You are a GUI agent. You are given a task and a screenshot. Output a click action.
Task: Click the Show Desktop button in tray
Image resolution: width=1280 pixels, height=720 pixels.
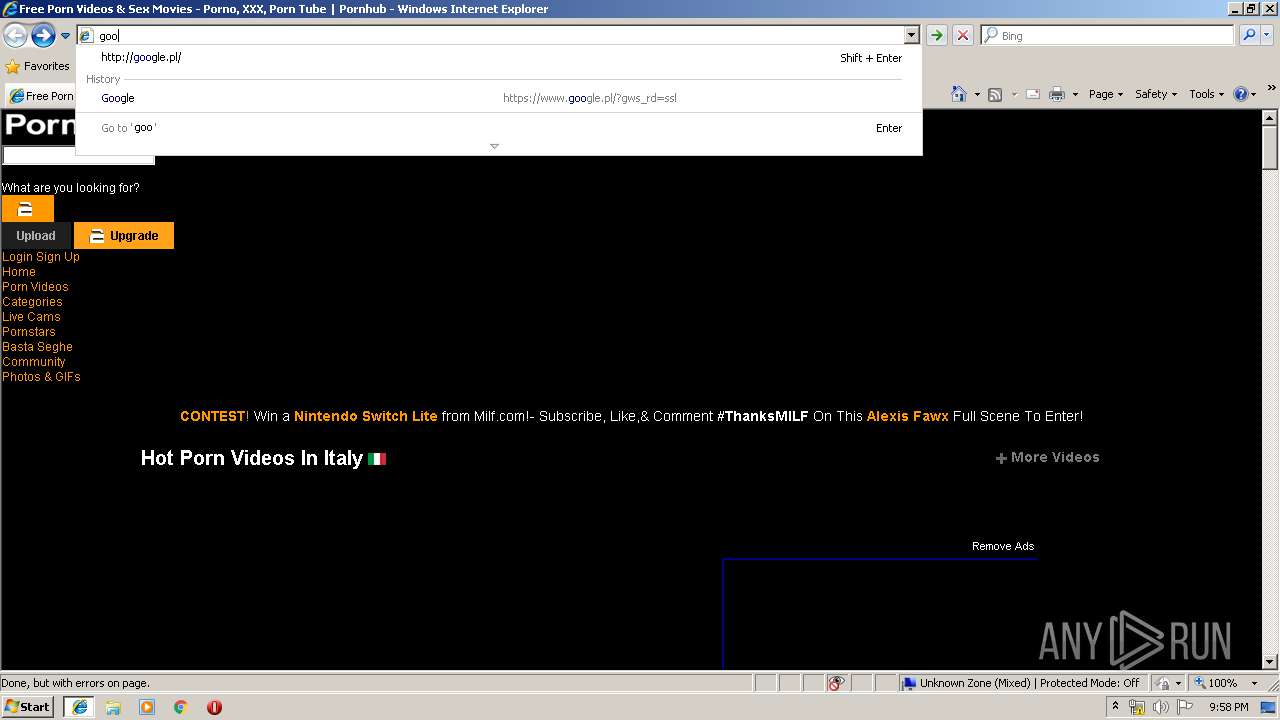pos(1270,707)
